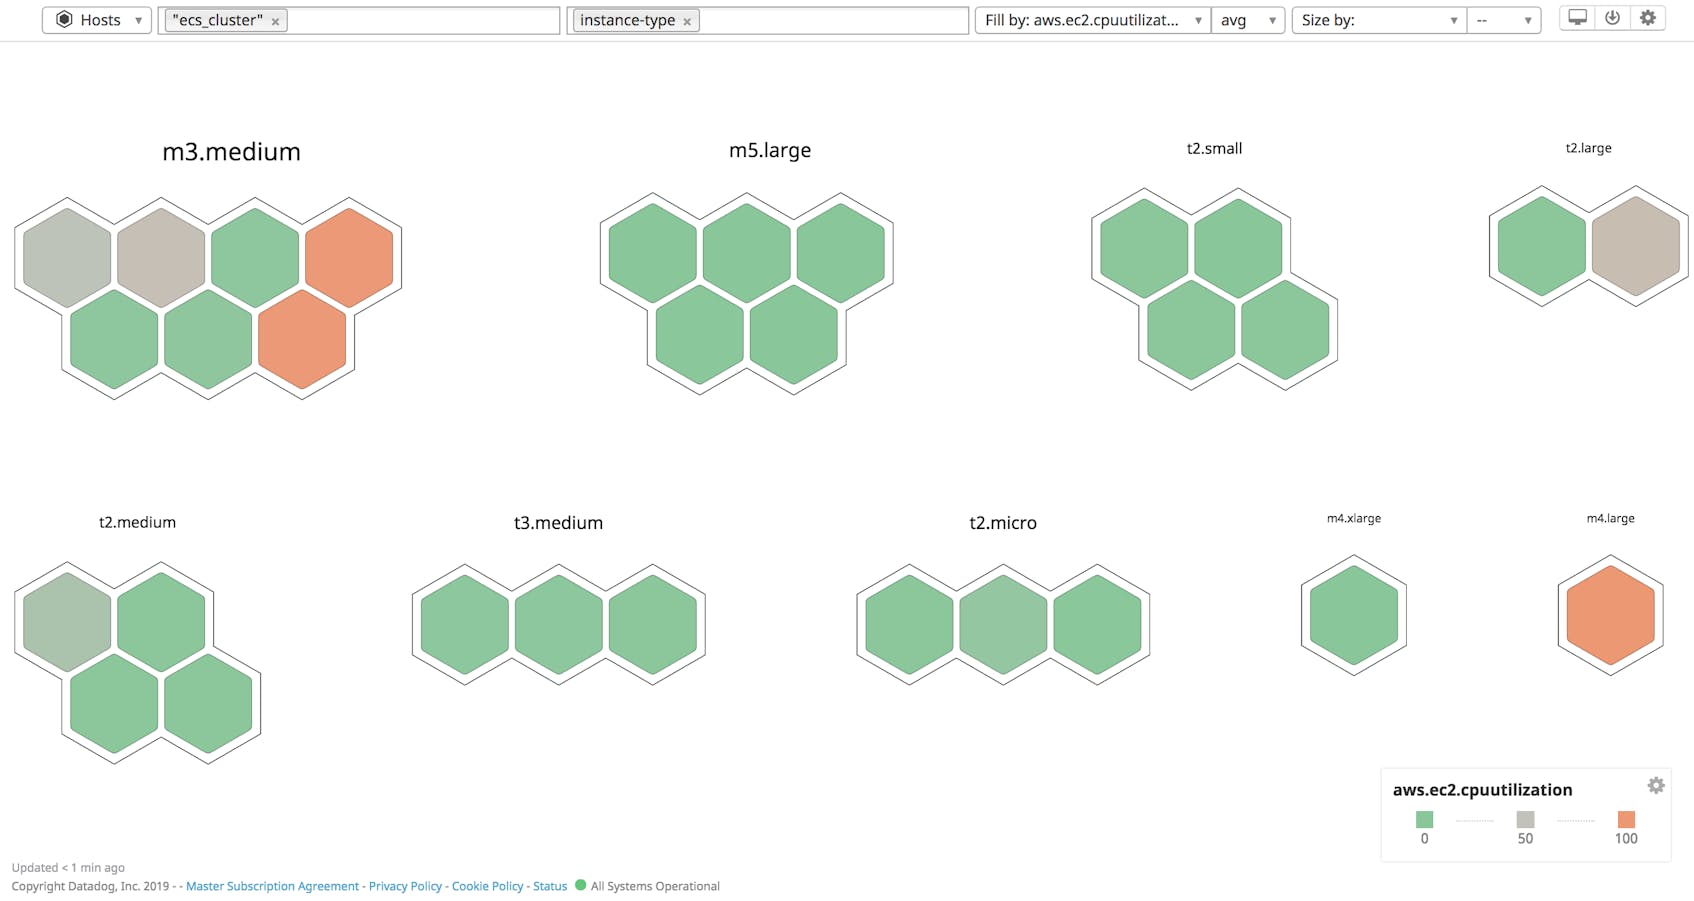Click the download icon in top toolbar
The image size is (1694, 901).
[1612, 18]
